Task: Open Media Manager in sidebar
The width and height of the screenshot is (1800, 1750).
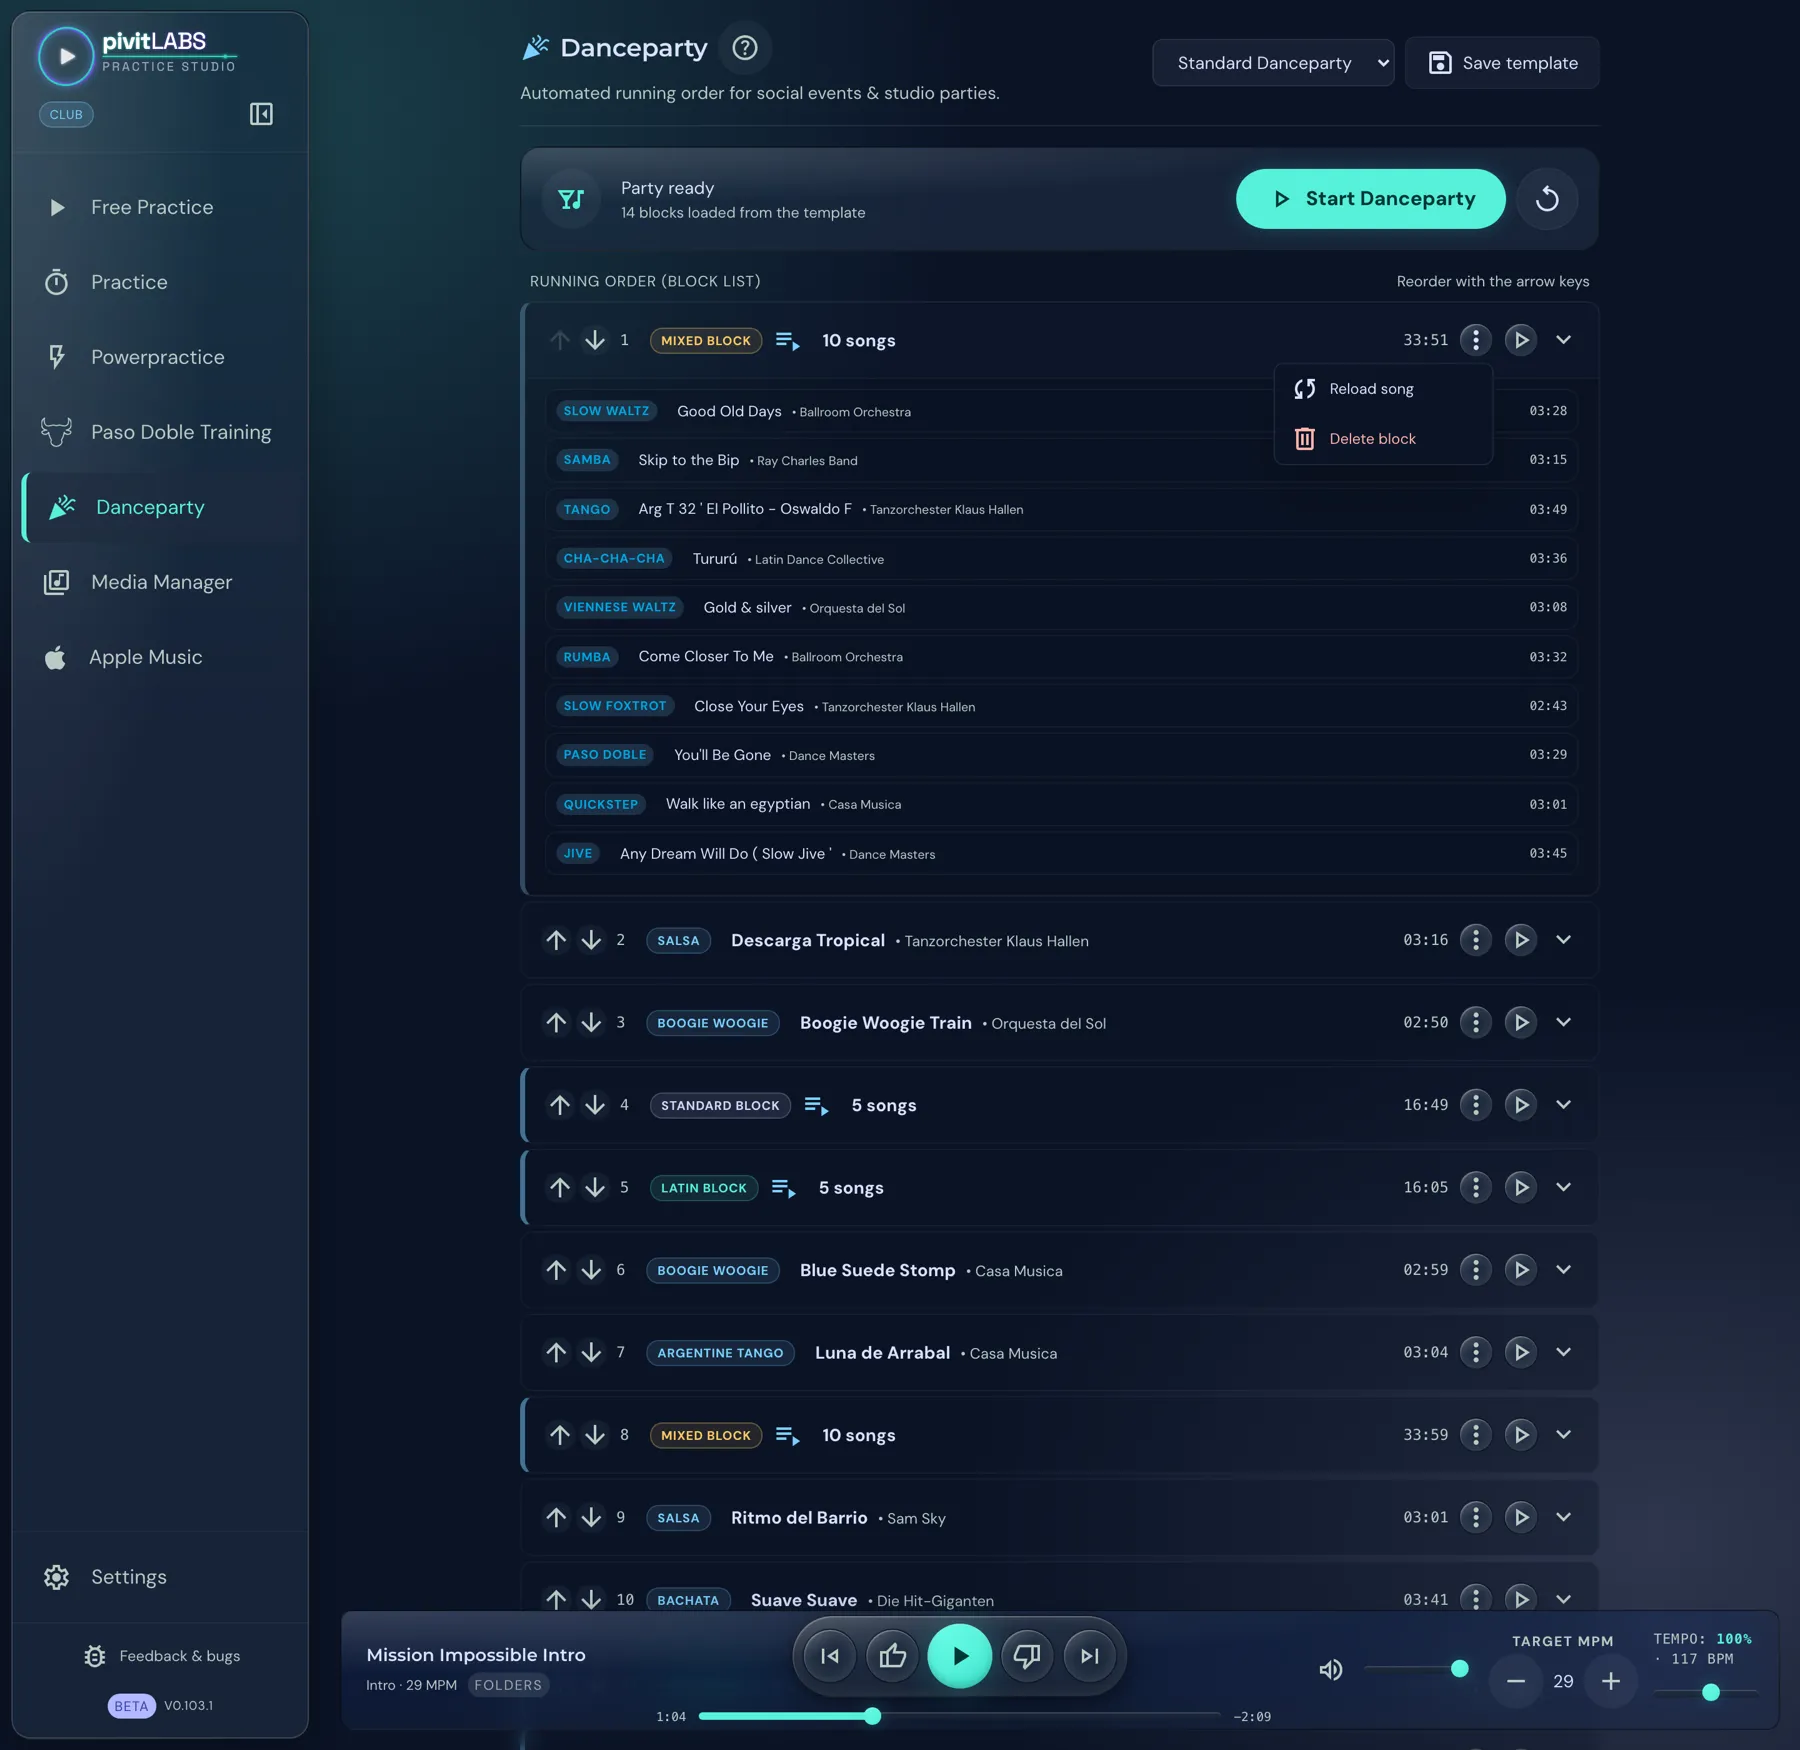Action: point(162,582)
